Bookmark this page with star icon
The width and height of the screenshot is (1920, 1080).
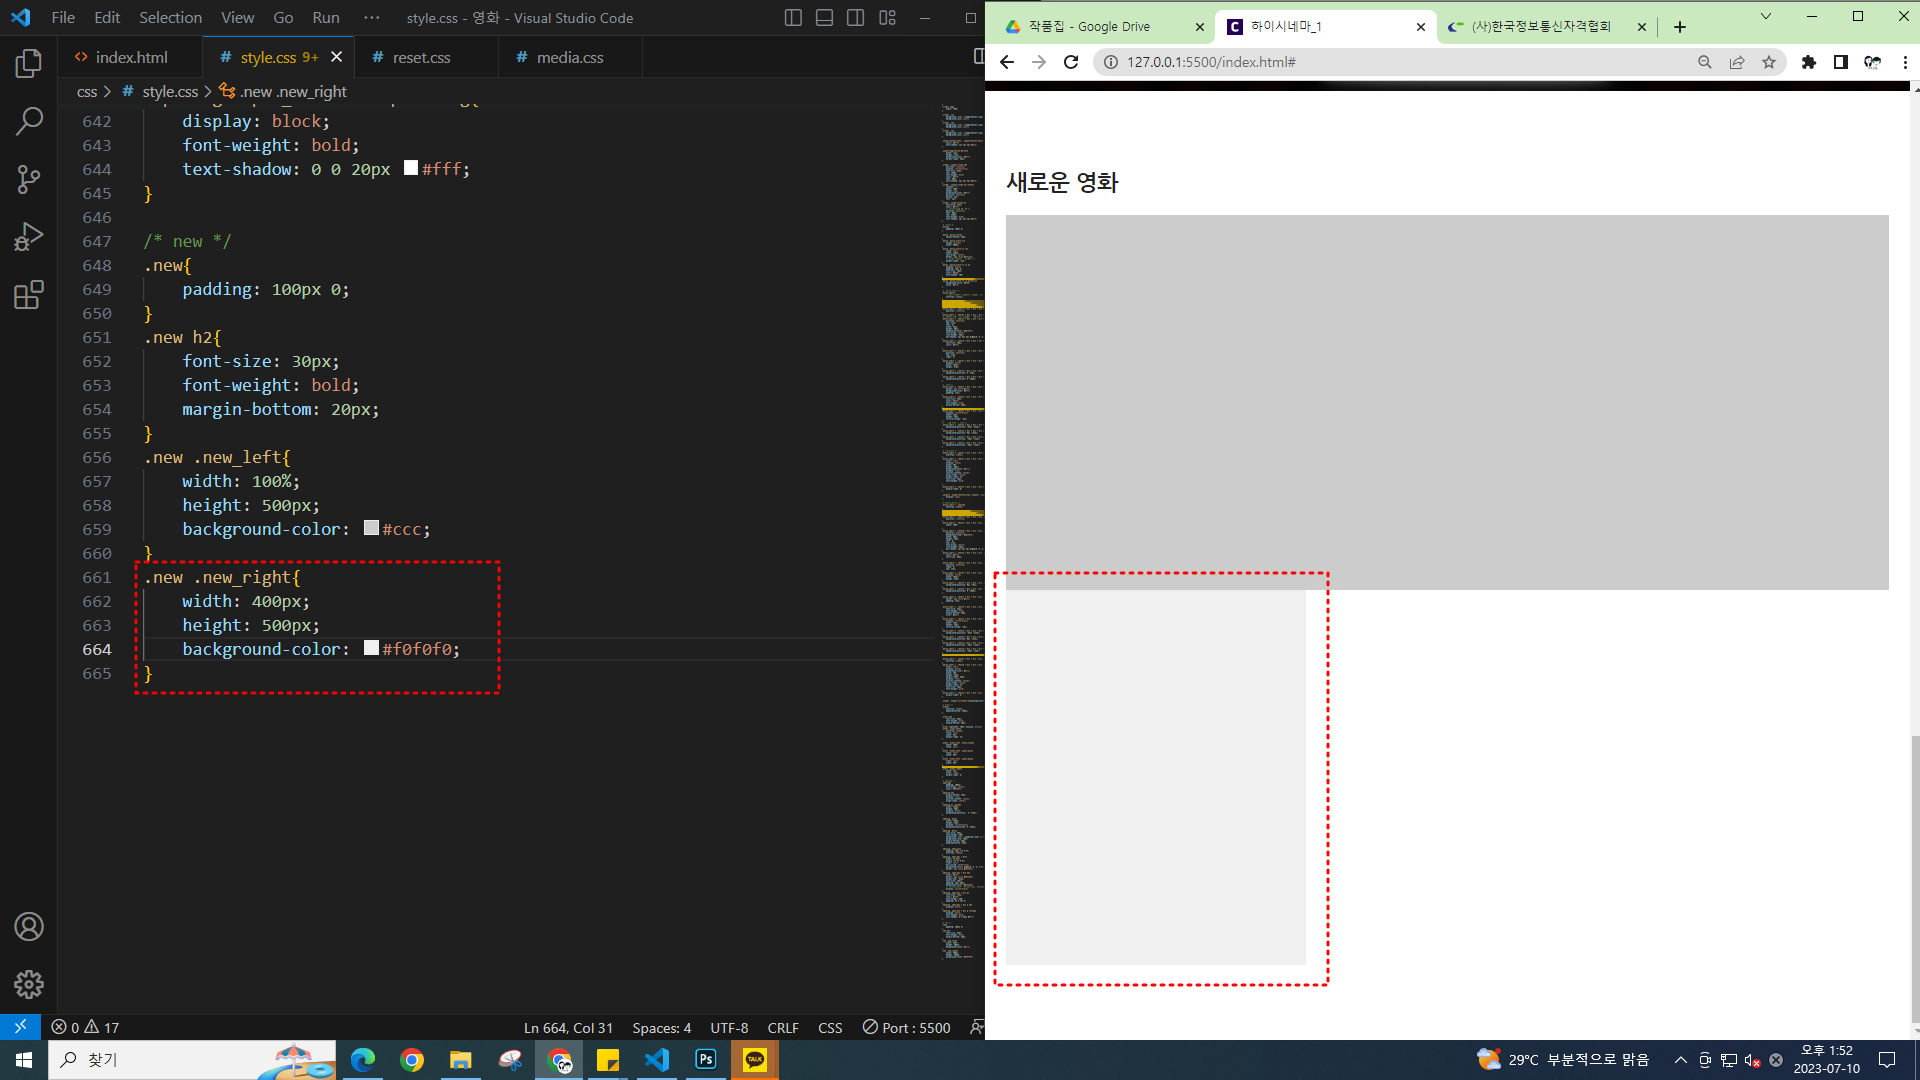click(1769, 62)
